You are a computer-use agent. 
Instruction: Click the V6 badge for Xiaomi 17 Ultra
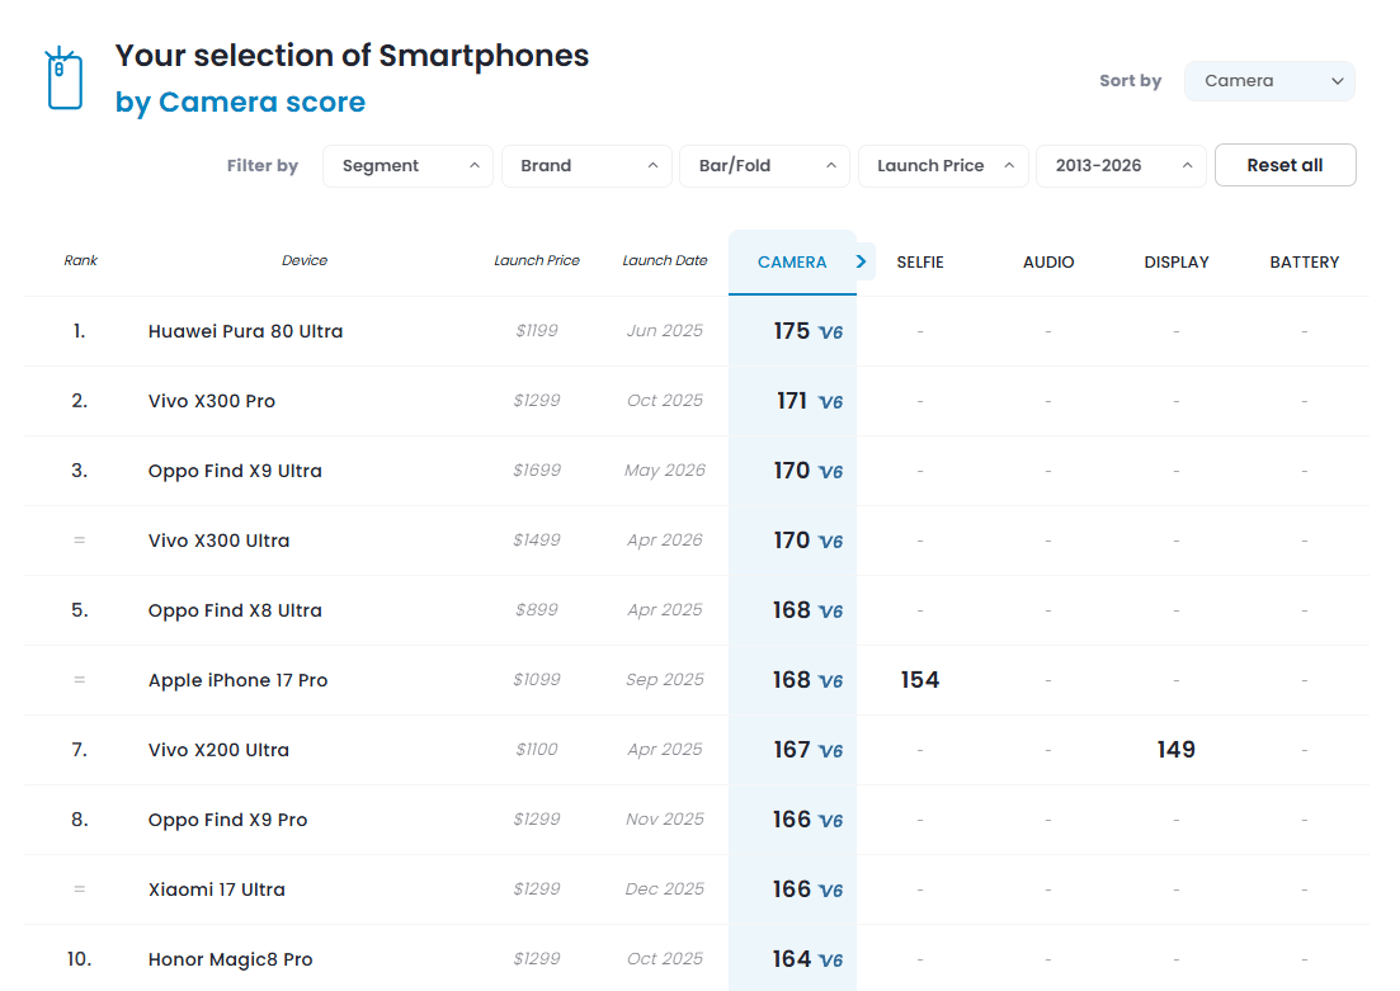pos(831,890)
